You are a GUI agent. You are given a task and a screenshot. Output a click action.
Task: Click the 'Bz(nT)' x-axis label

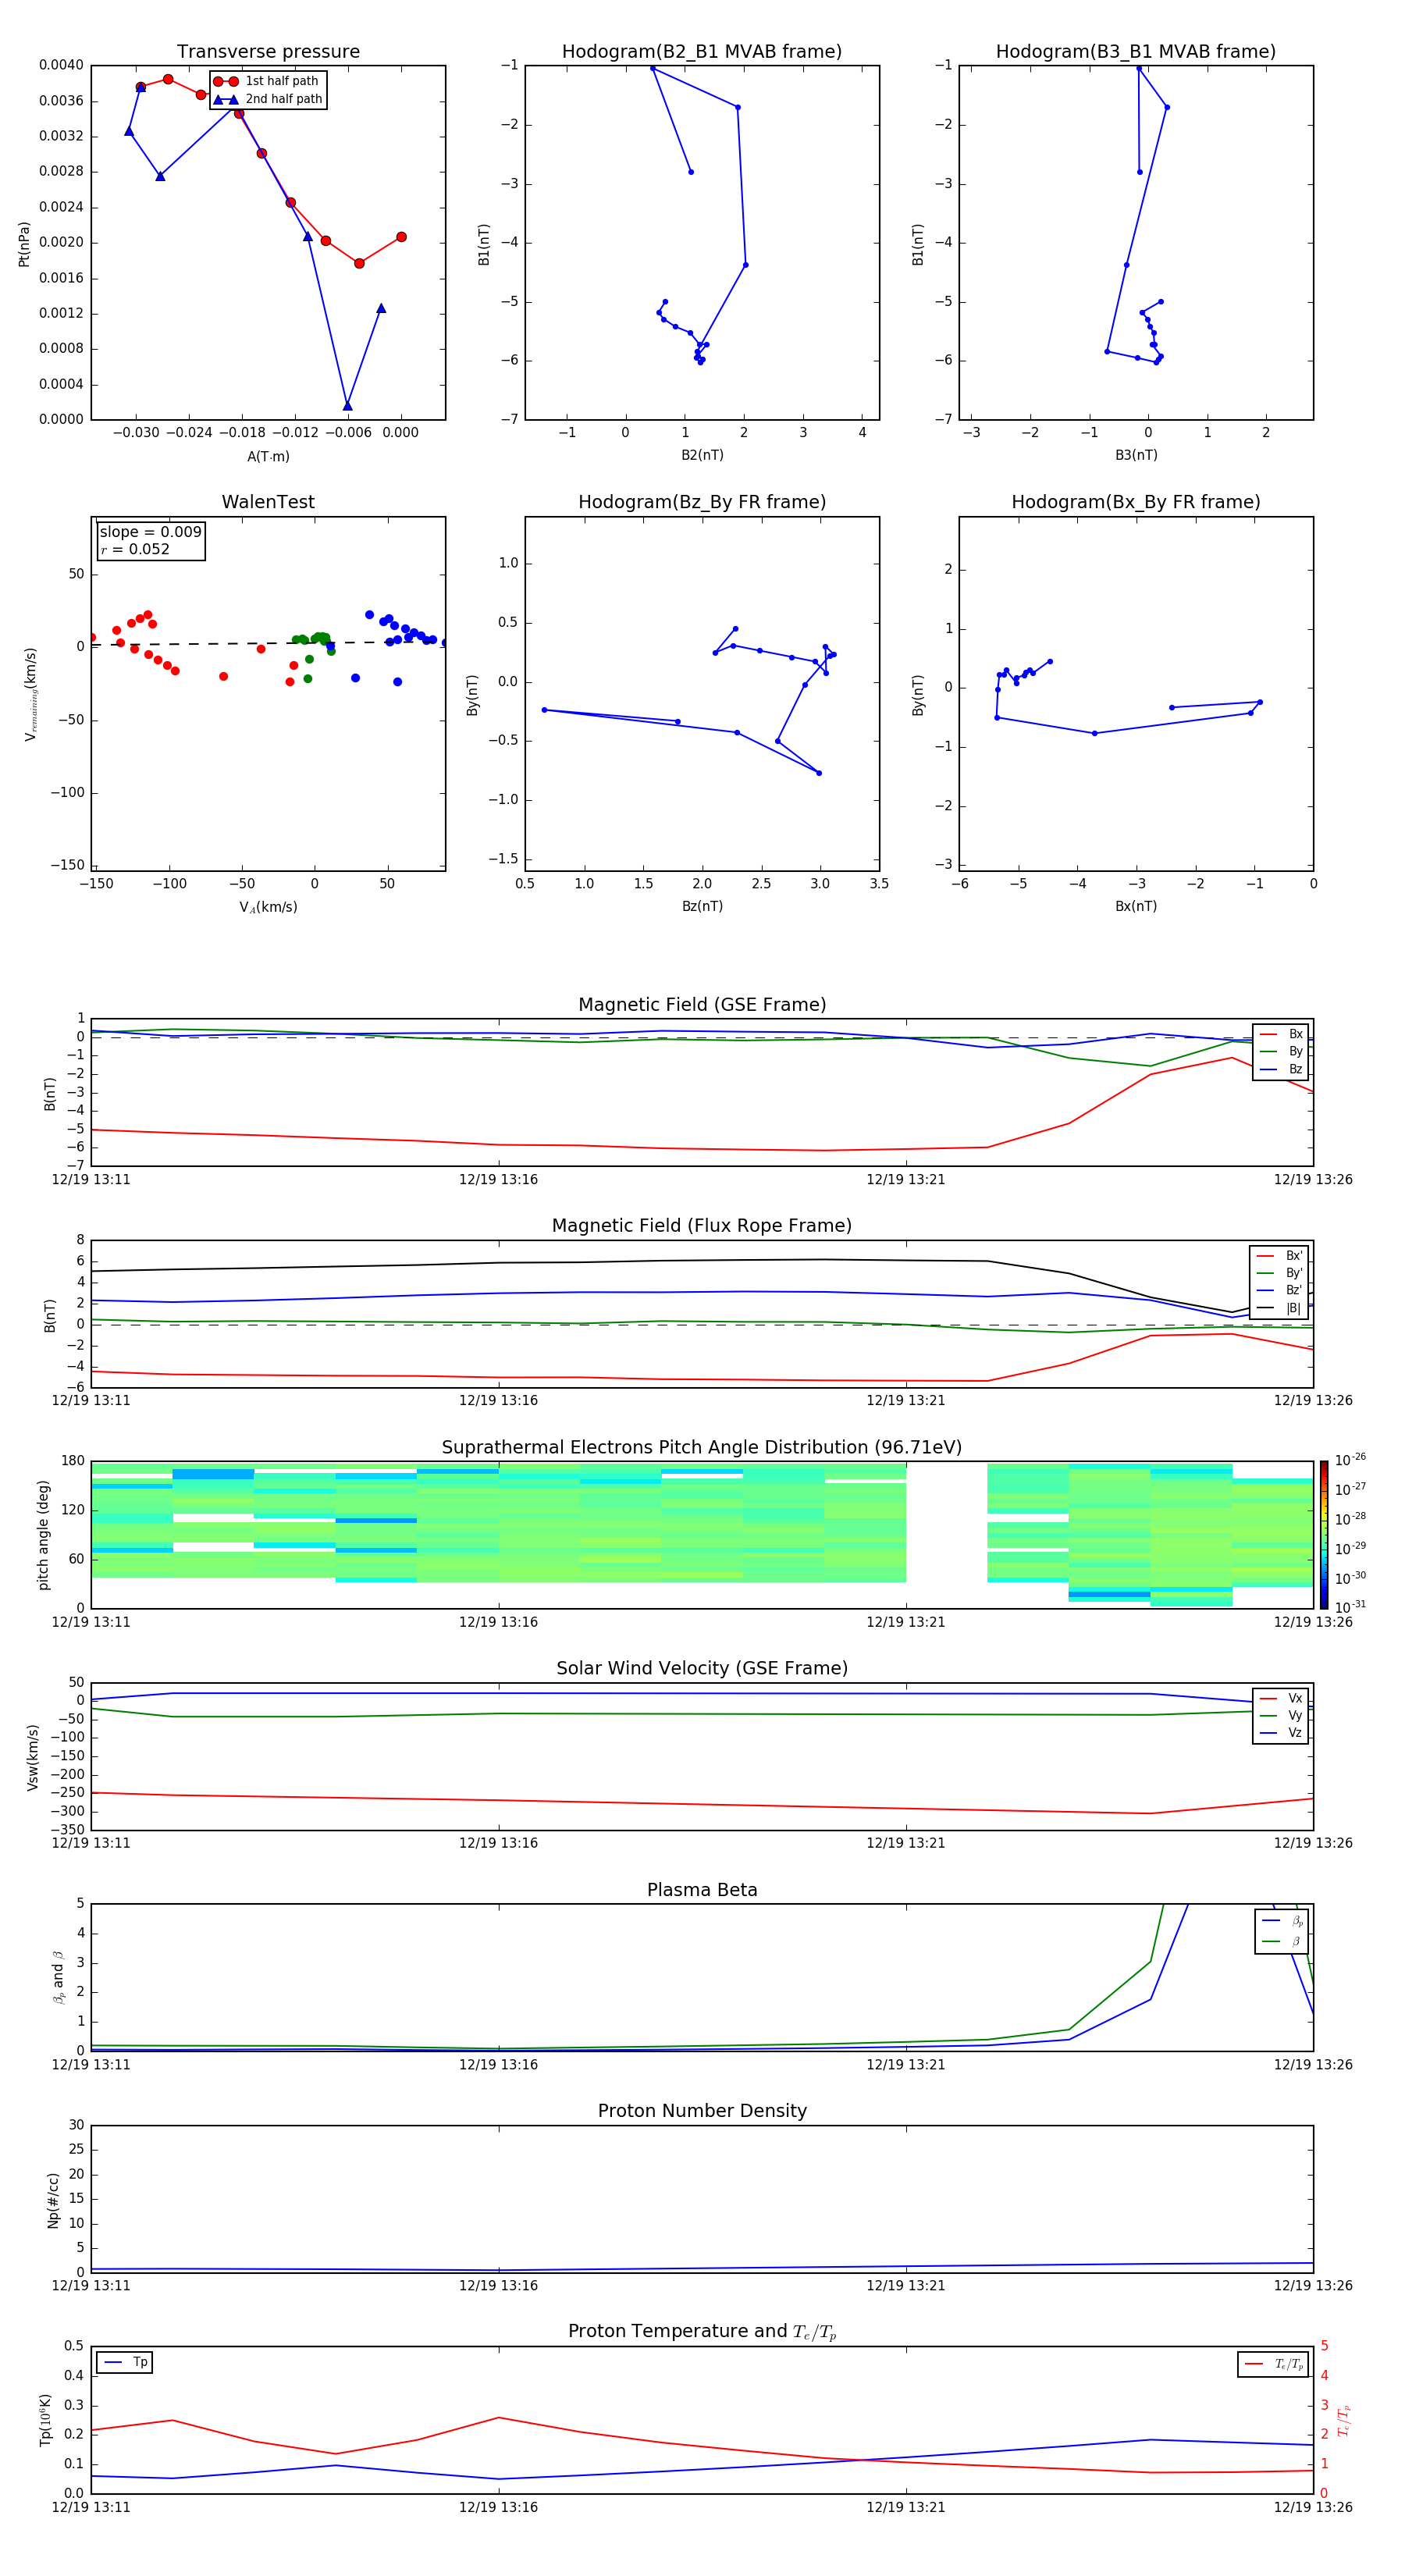pyautogui.click(x=702, y=906)
